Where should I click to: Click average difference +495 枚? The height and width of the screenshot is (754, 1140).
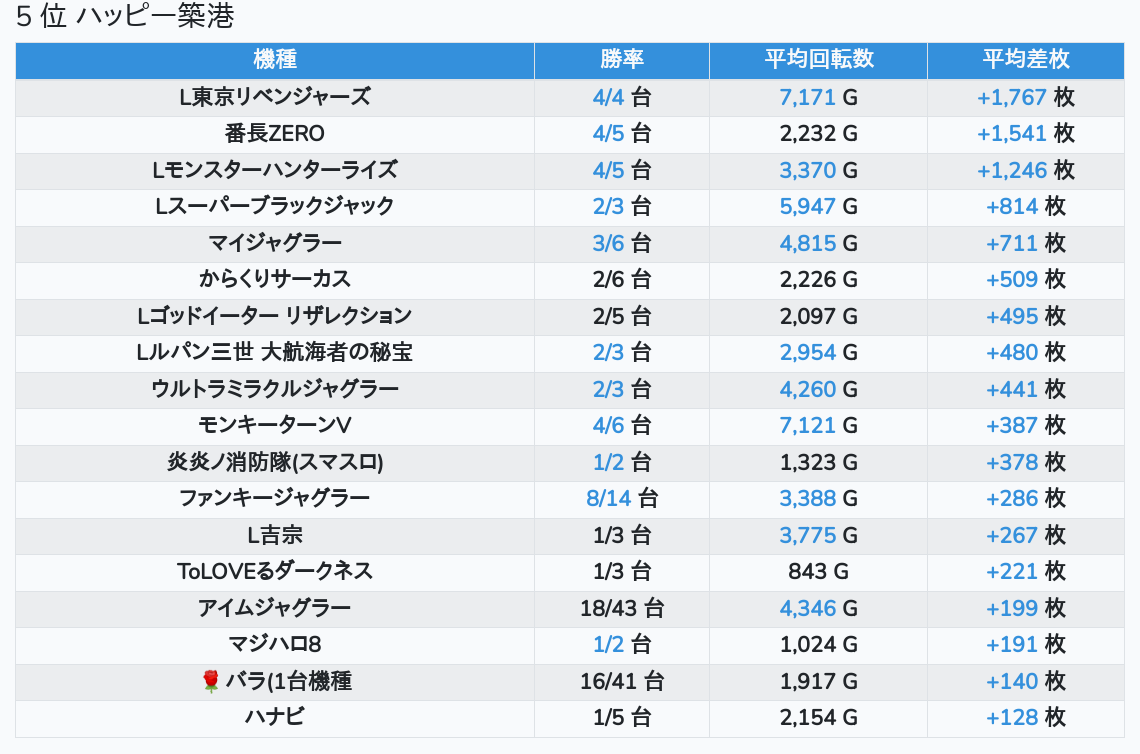click(1026, 316)
